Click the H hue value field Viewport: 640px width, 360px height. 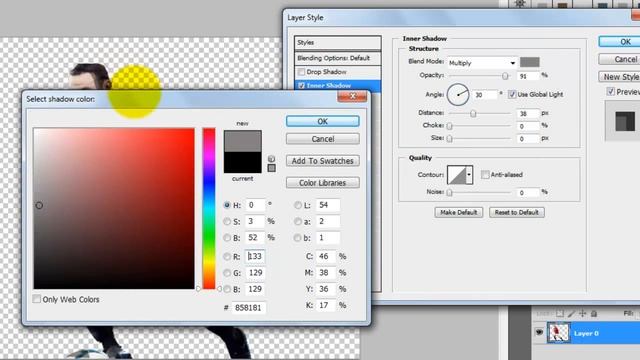255,205
